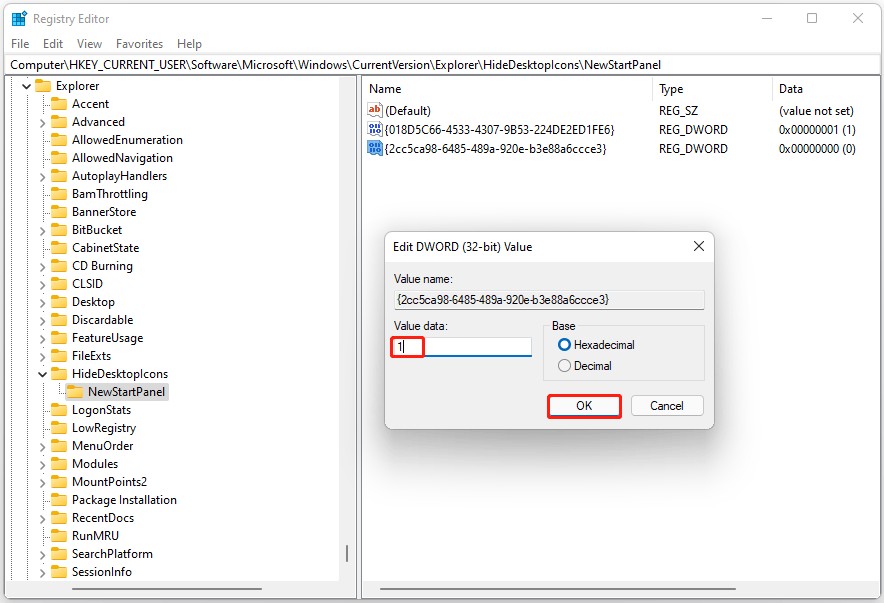The image size is (884, 603).
Task: Select the {2cc5ca98-6485-489a-920e-b3e88a6ccce3} DWORD icon
Action: 374,148
